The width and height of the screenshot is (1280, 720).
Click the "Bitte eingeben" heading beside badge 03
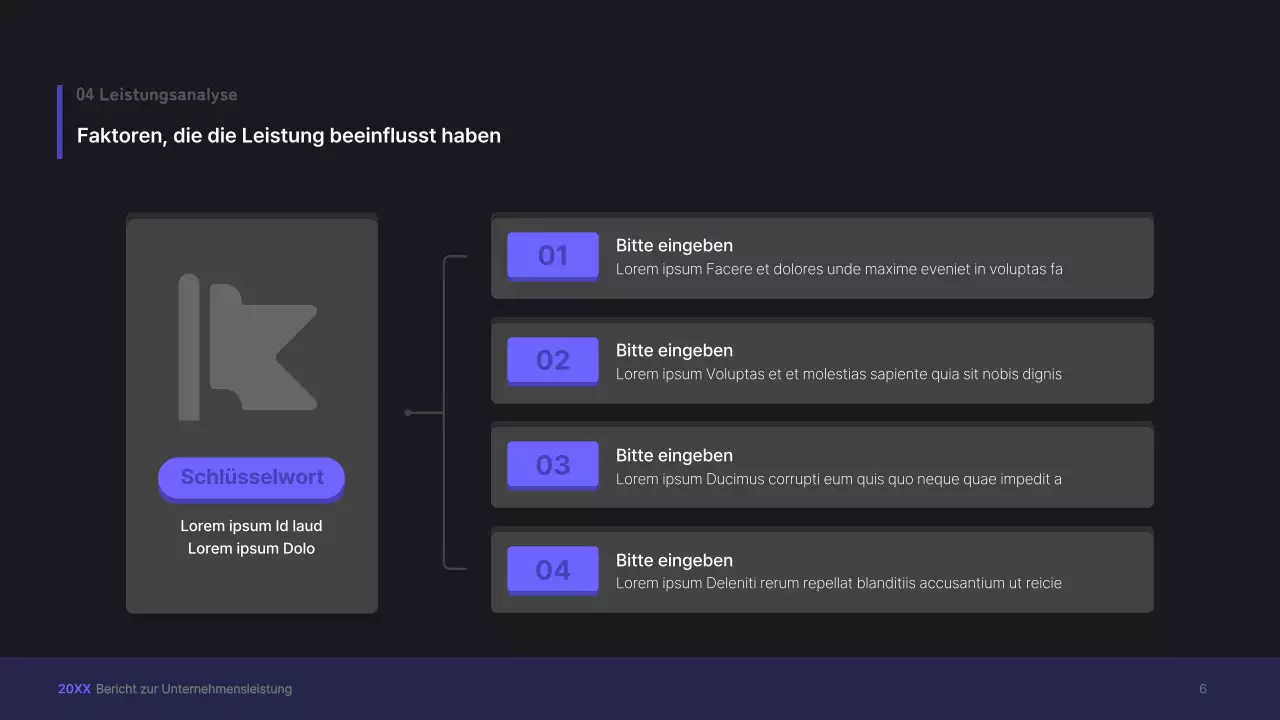674,456
